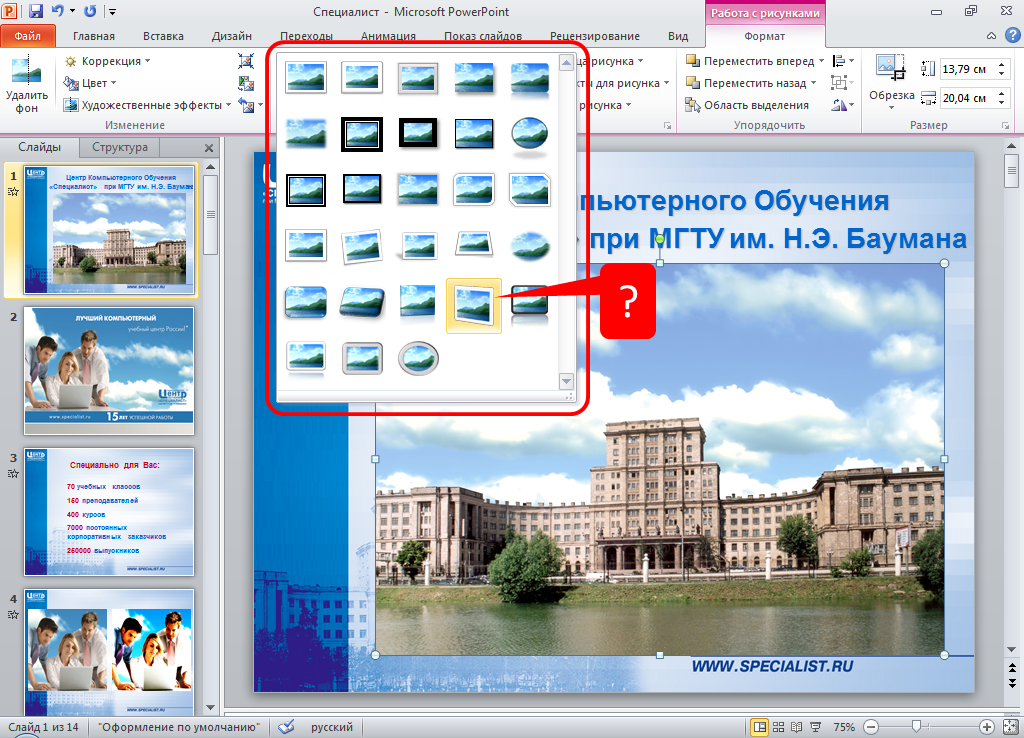Expand the Коррекция dropdown

click(108, 61)
